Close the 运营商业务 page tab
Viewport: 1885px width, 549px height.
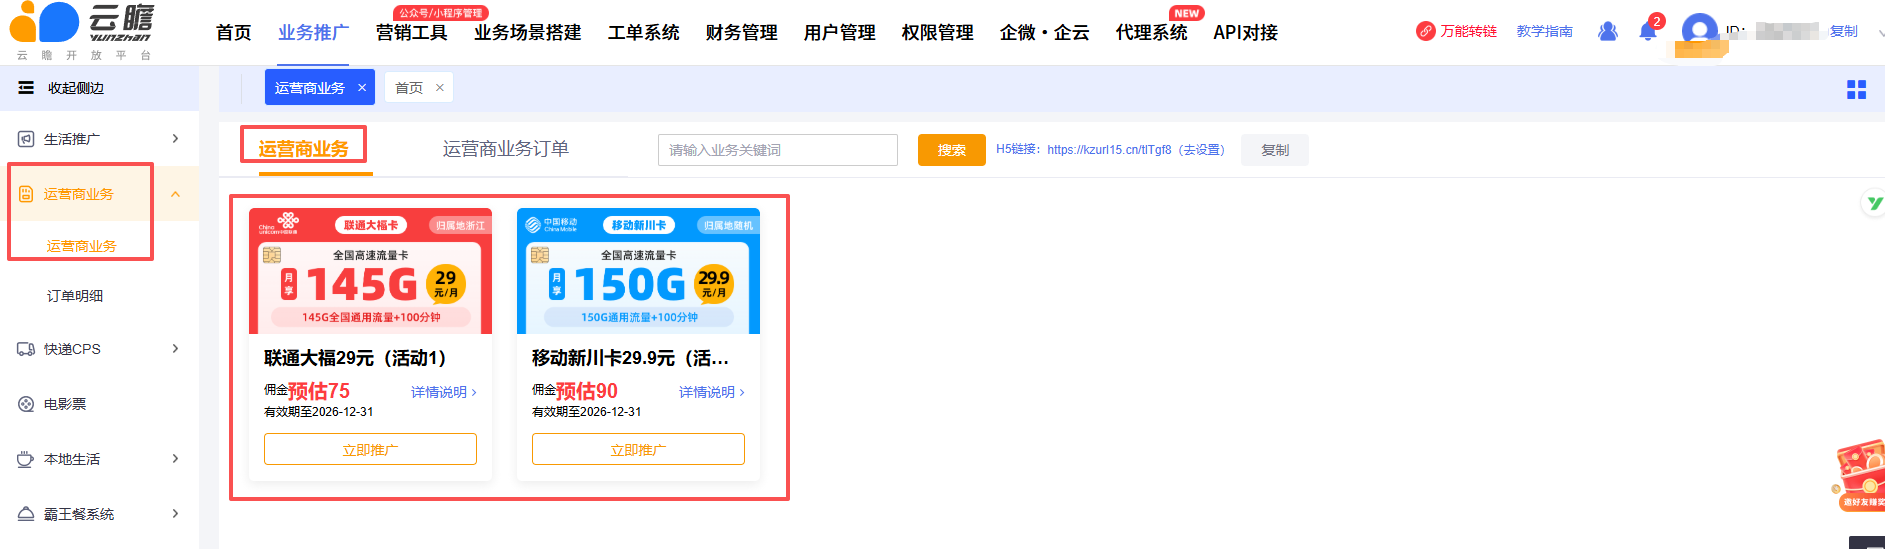coord(362,88)
